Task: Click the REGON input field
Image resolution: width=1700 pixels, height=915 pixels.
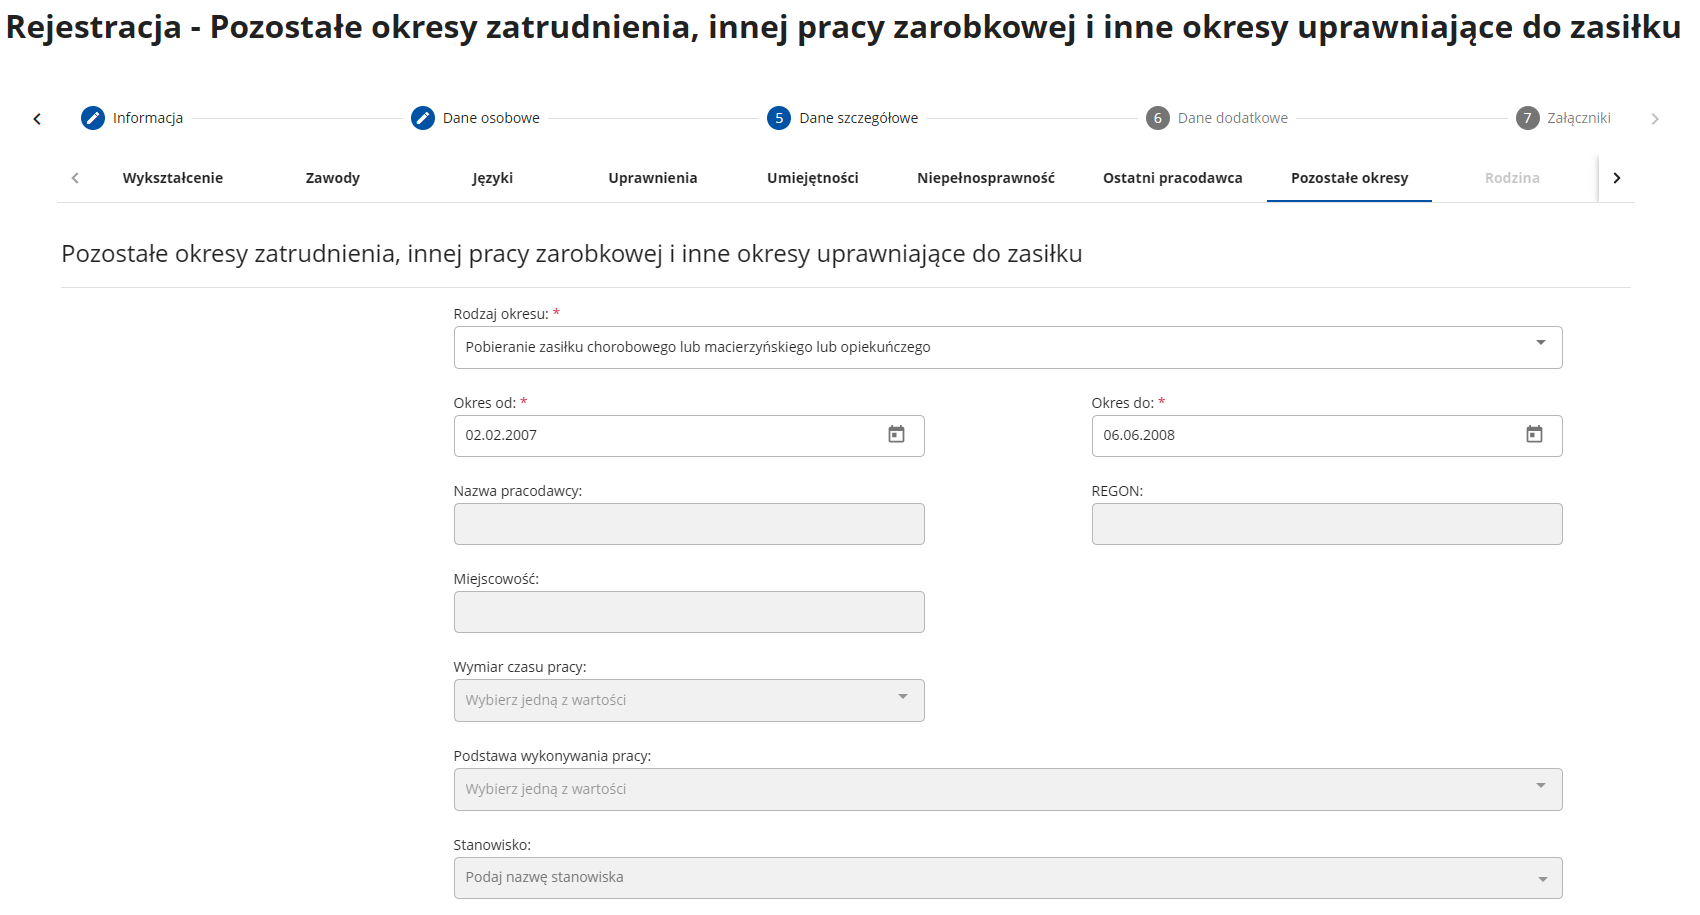Action: pyautogui.click(x=1327, y=524)
